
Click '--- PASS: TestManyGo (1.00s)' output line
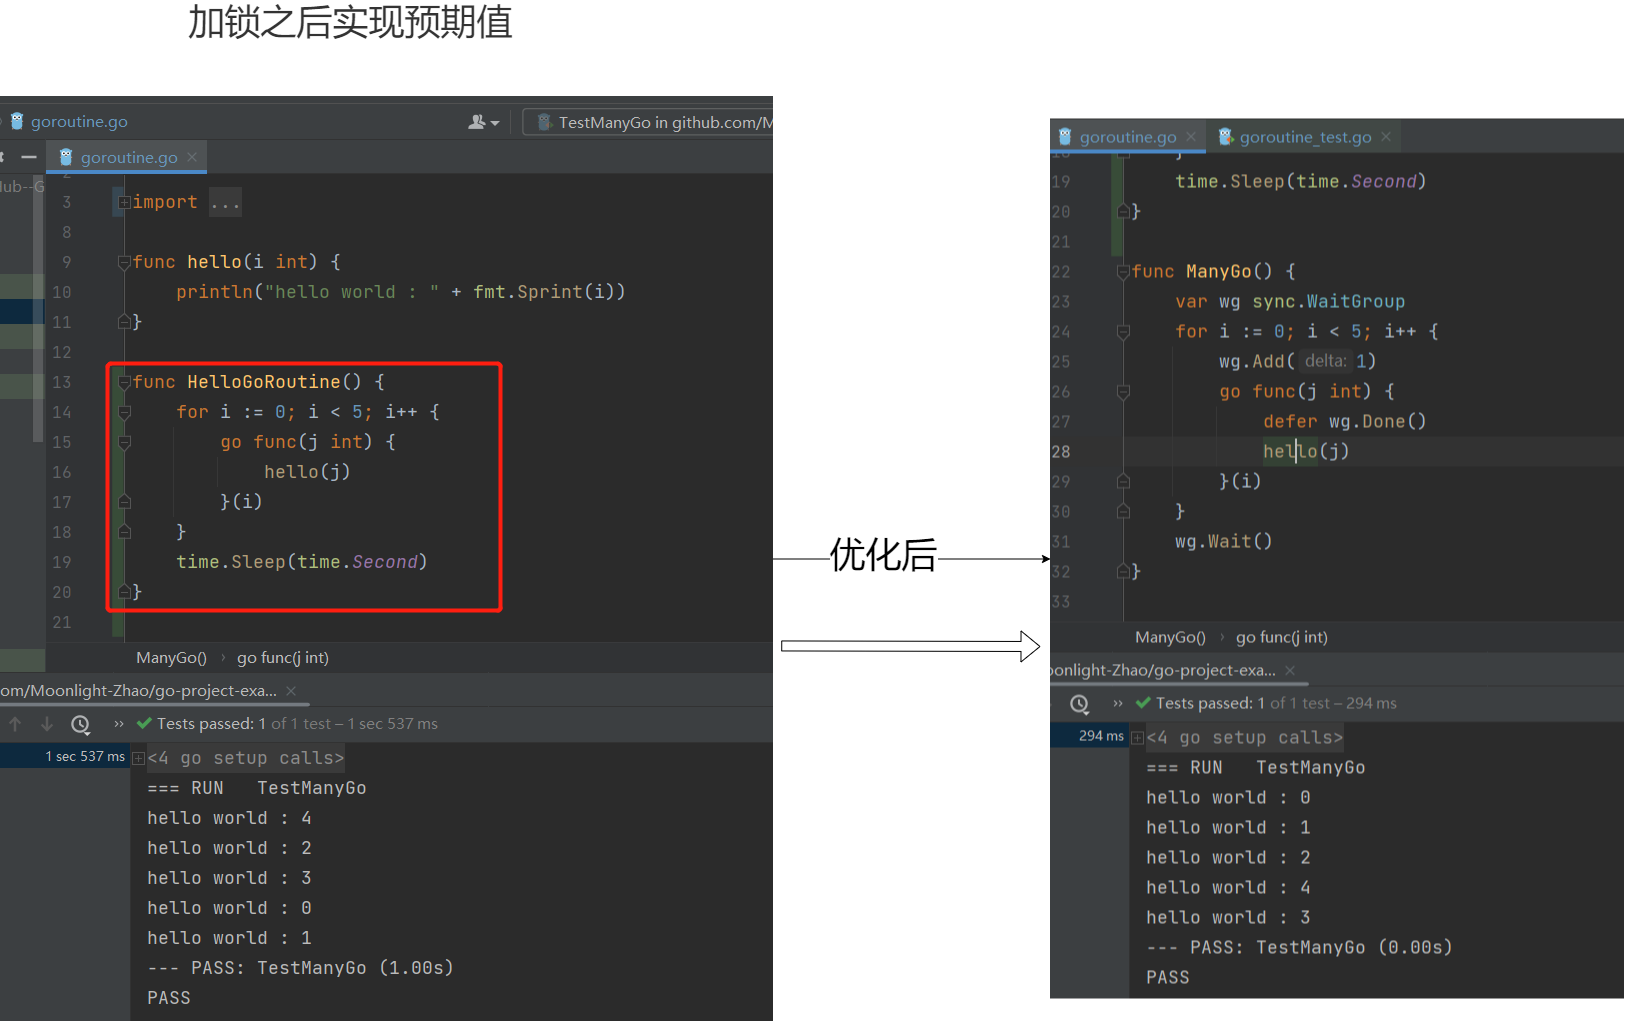point(300,968)
